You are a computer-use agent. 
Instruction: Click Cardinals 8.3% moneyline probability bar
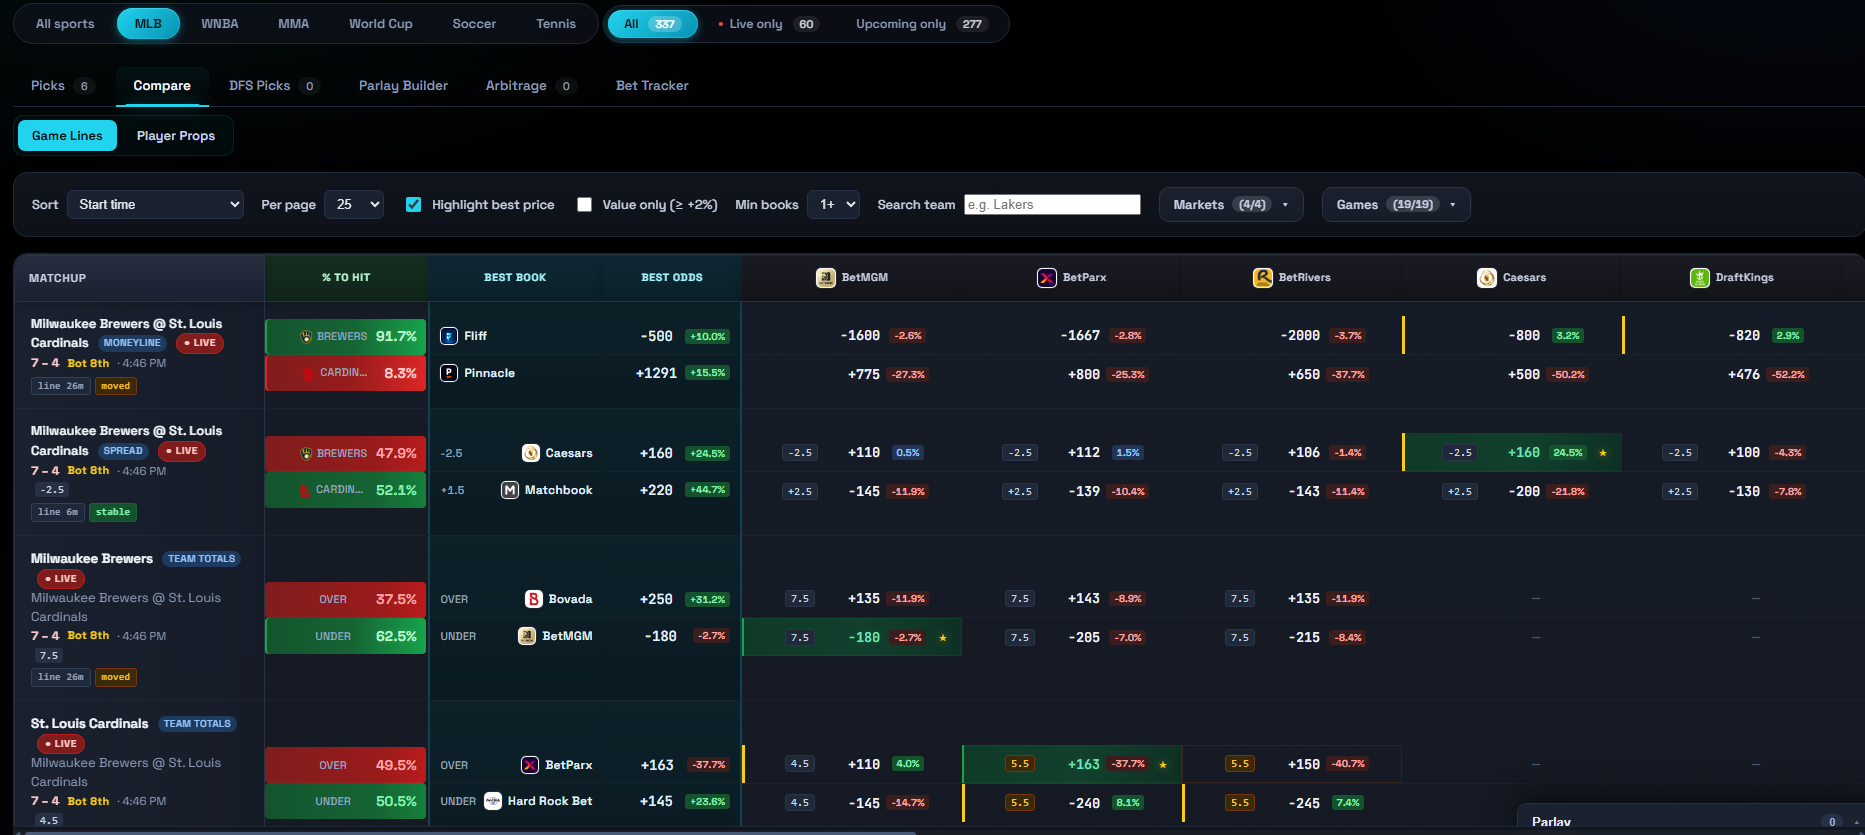[x=346, y=373]
